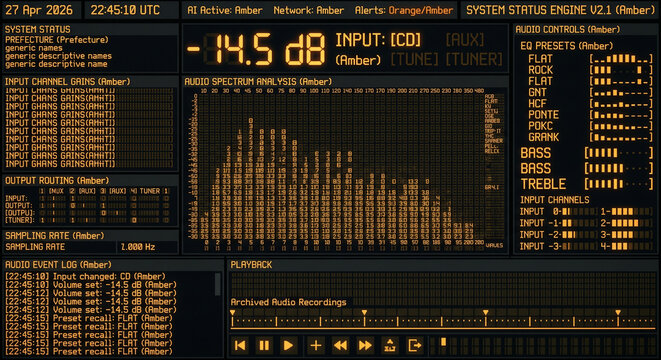Rewind using the double-left arrow icon
This screenshot has width=661, height=360.
click(x=340, y=346)
